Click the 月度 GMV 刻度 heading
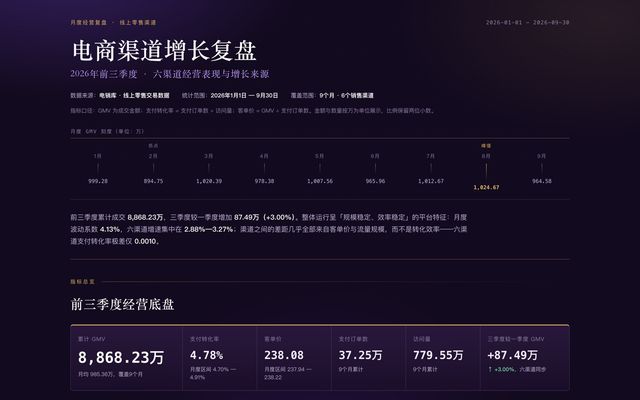 (107, 131)
